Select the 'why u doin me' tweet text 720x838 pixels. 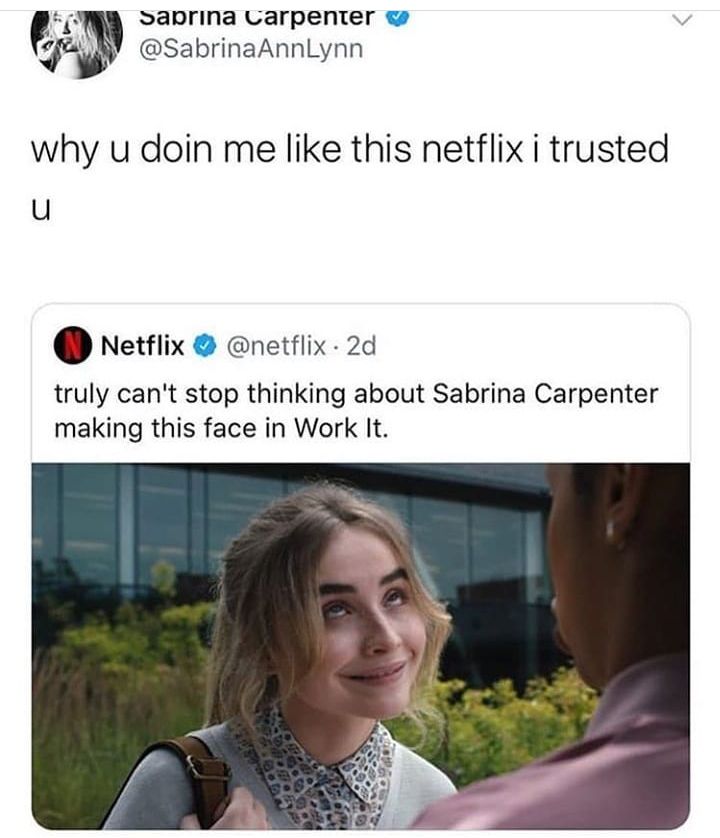click(350, 177)
